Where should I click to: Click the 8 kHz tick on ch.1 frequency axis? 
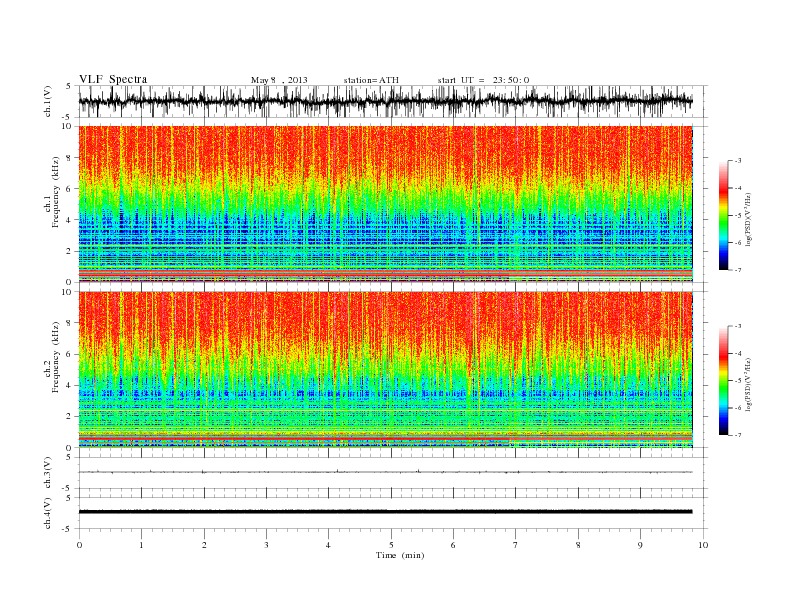(x=69, y=158)
